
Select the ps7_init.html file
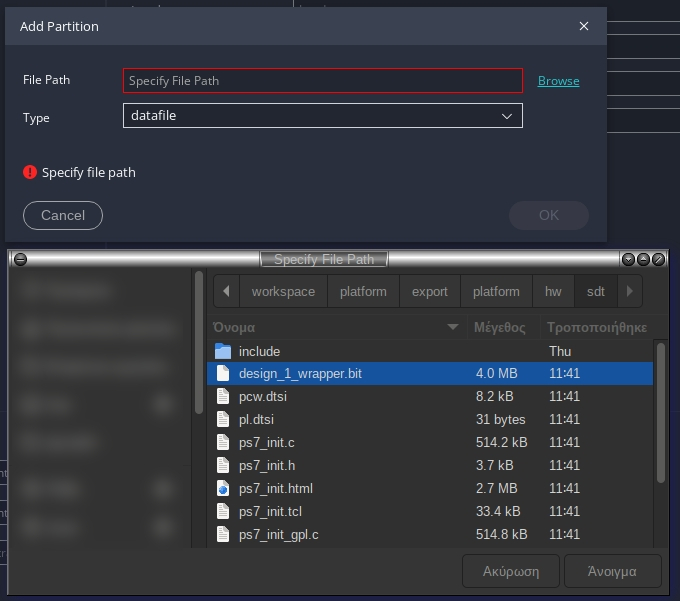[430, 488]
